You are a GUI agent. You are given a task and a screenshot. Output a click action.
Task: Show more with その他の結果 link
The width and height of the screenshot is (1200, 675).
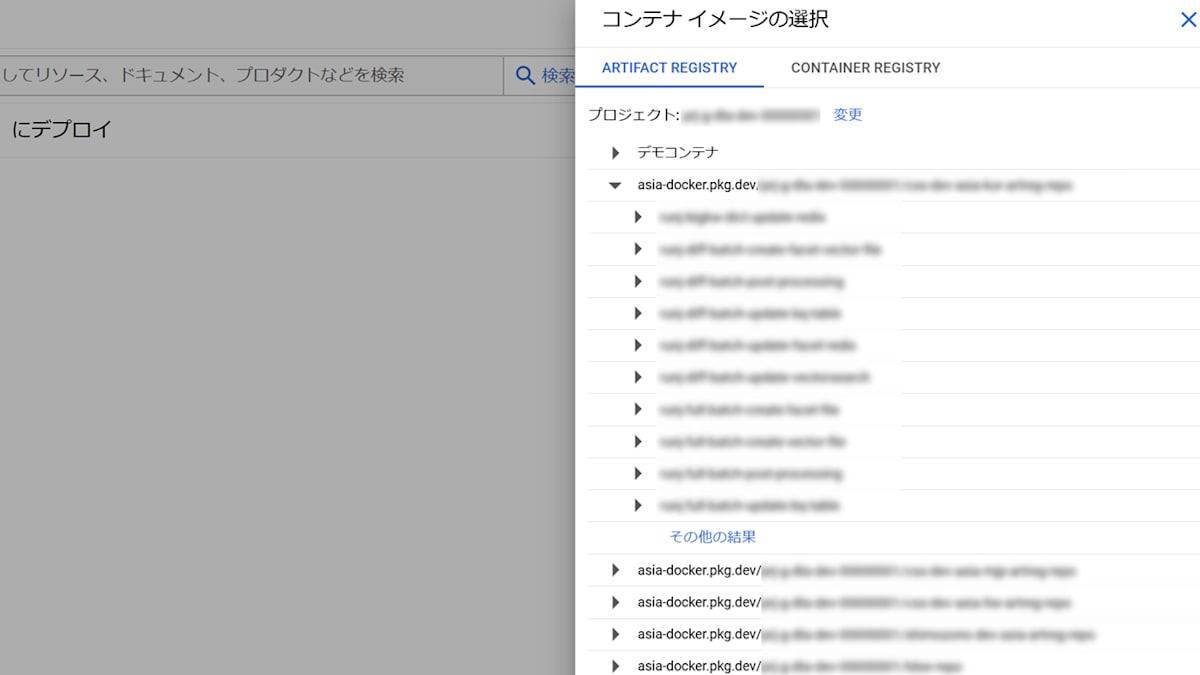point(712,537)
